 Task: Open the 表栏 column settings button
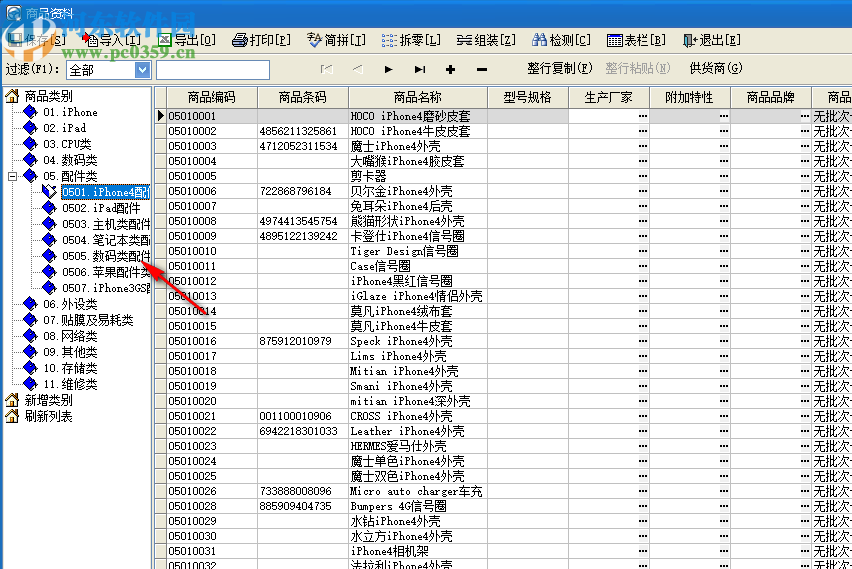coord(636,40)
